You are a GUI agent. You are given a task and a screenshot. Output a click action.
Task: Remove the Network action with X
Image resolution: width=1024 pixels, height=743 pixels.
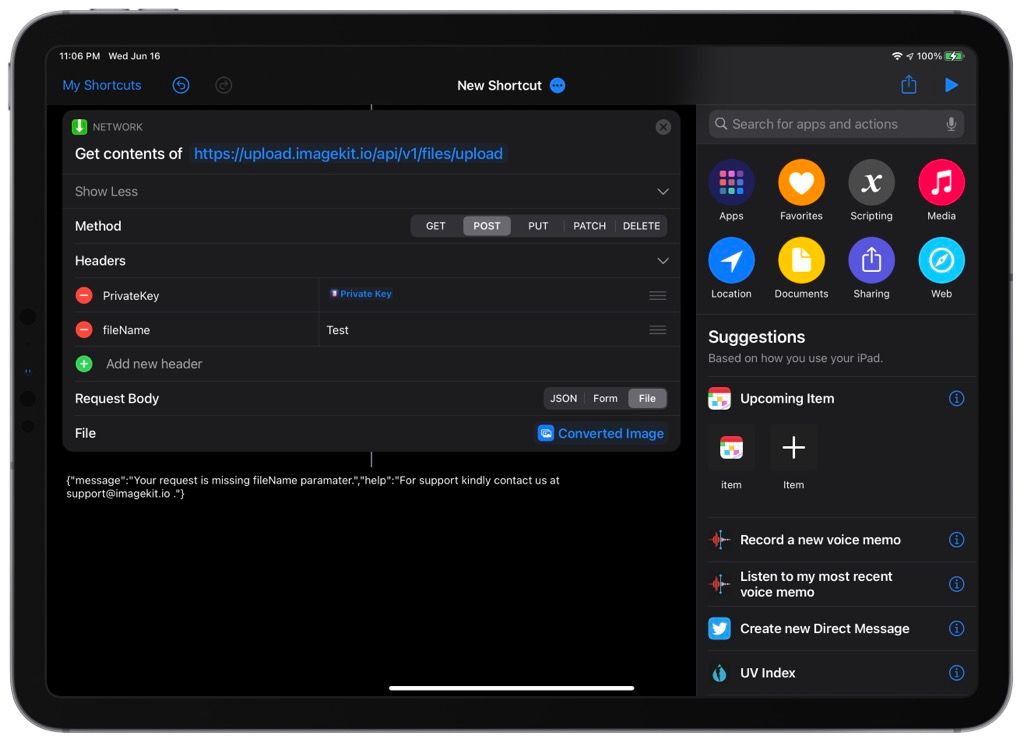(x=663, y=127)
